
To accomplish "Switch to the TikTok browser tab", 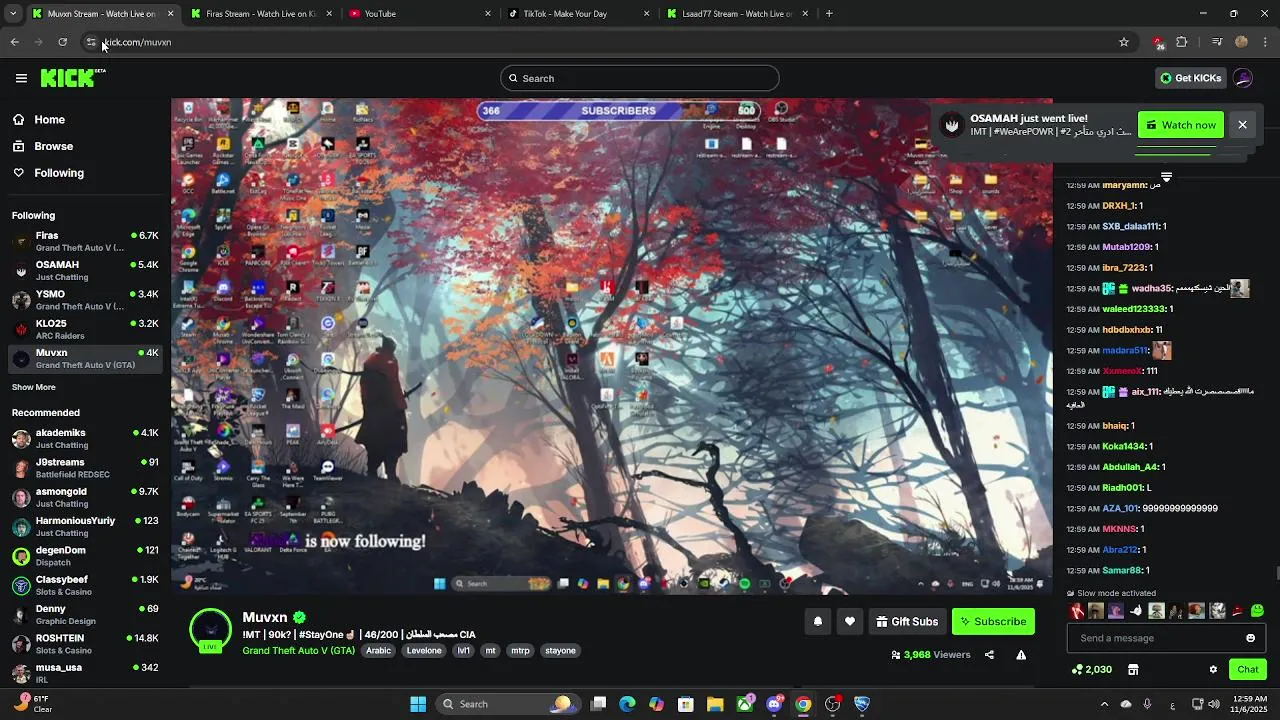I will [578, 14].
